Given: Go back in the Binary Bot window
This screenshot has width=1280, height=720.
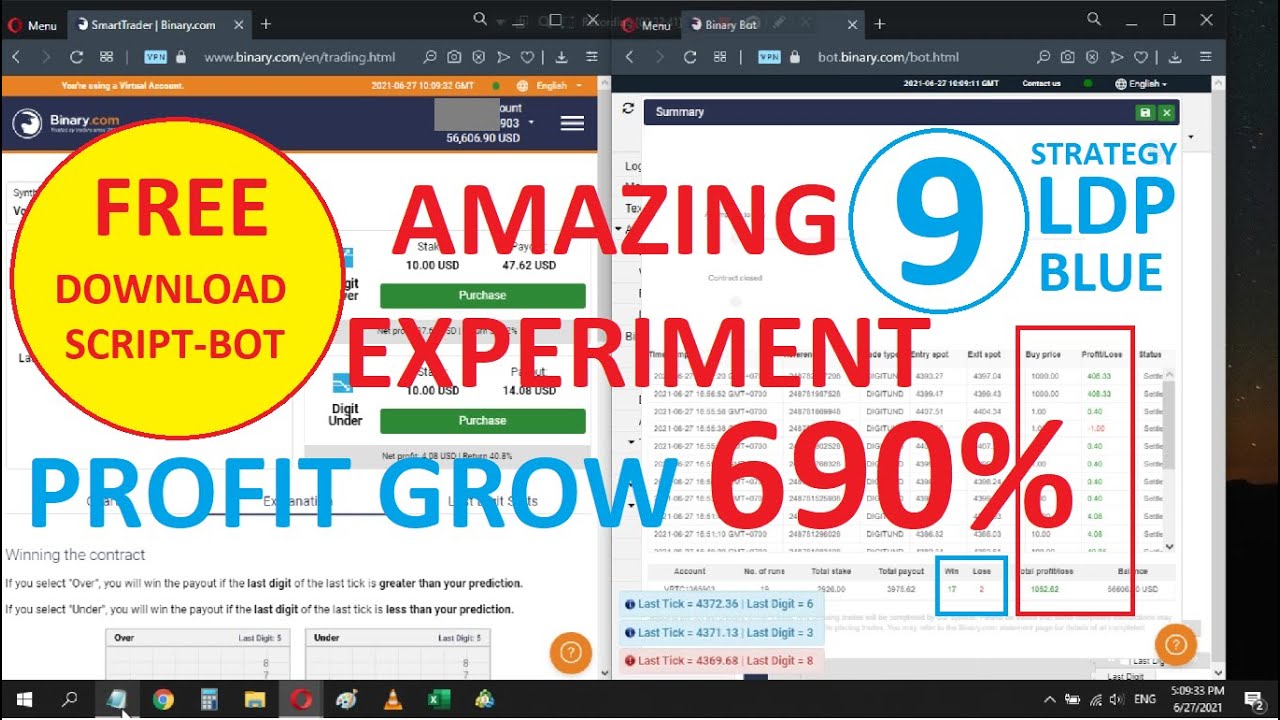Looking at the screenshot, I should tap(631, 58).
